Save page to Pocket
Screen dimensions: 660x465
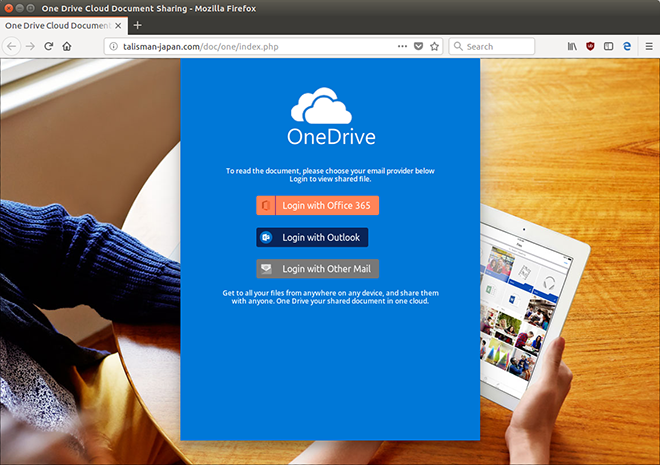[418, 46]
